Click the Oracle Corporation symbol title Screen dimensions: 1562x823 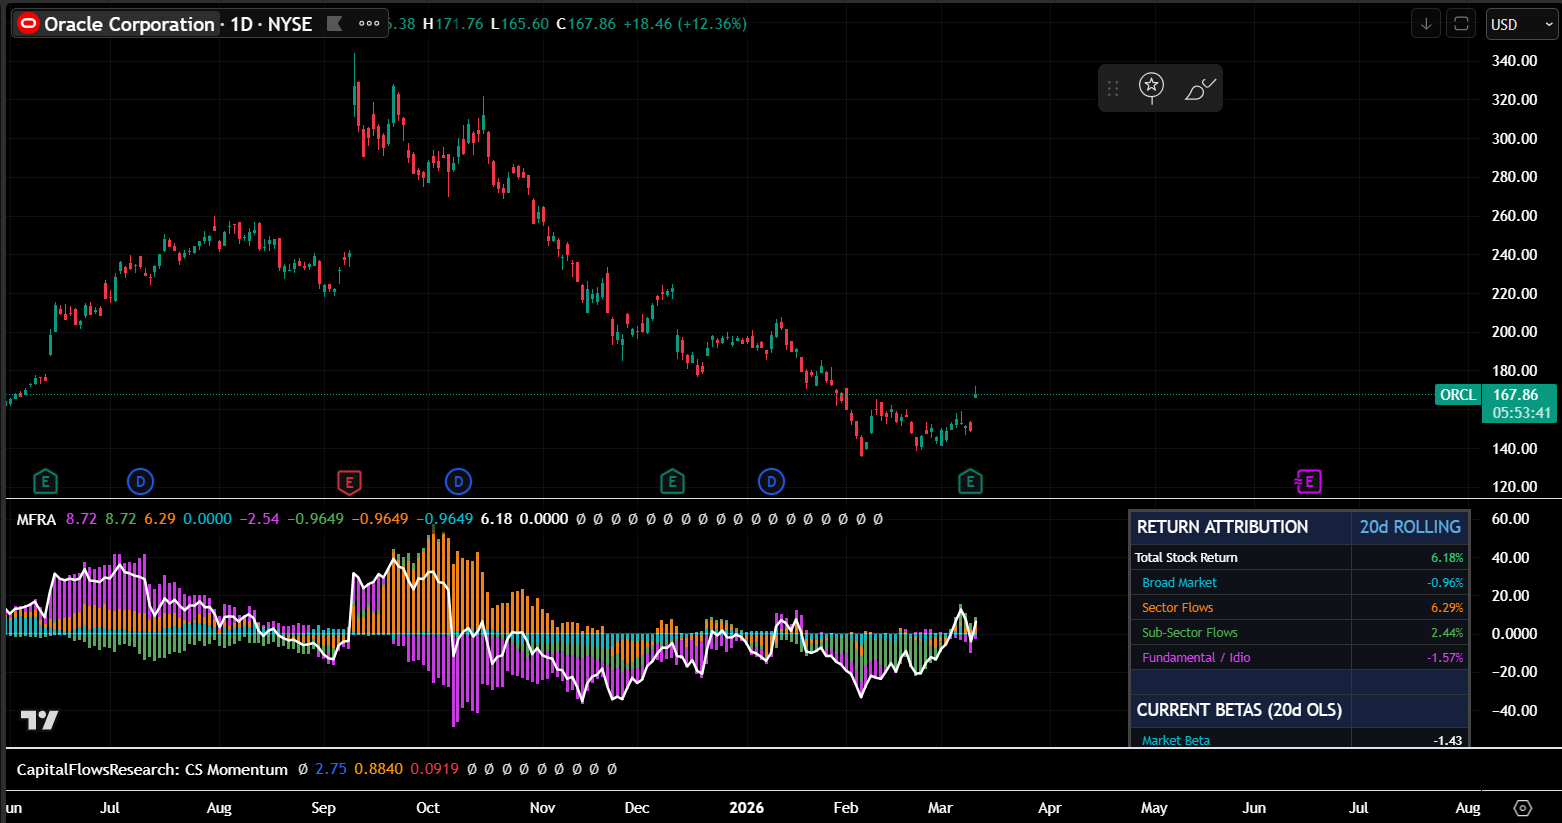coord(129,24)
